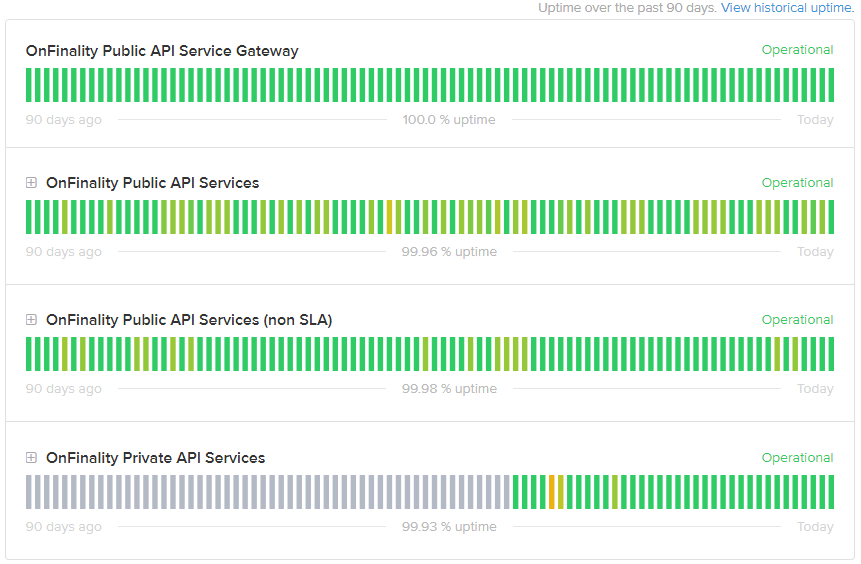Viewport: 861px width, 564px height.
Task: Expand OnFinality Public API Services group
Action: pos(31,182)
